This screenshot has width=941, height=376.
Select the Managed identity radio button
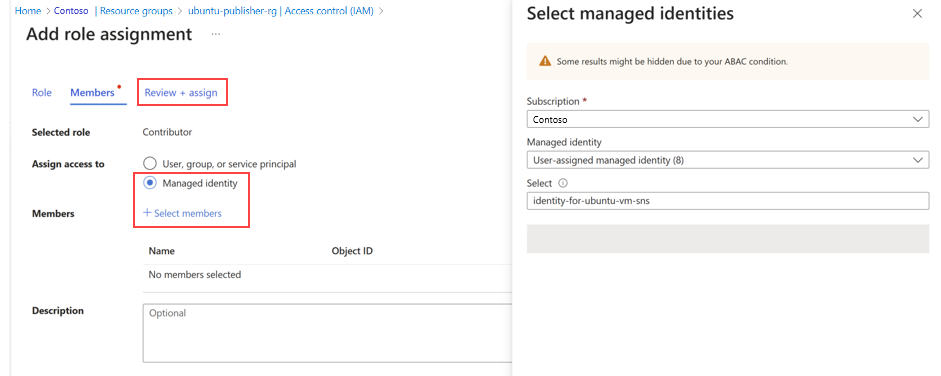point(149,184)
